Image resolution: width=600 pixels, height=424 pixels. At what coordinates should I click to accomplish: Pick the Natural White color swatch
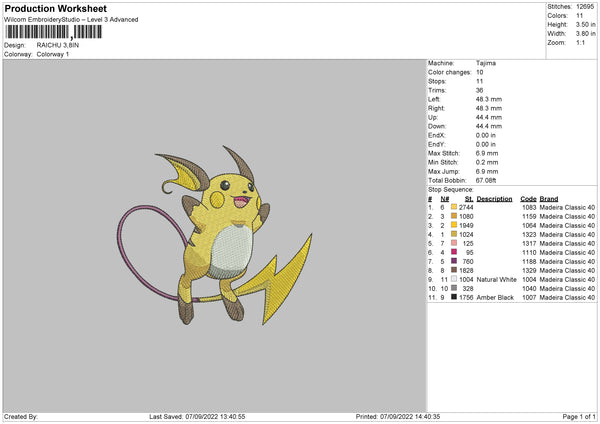[454, 279]
